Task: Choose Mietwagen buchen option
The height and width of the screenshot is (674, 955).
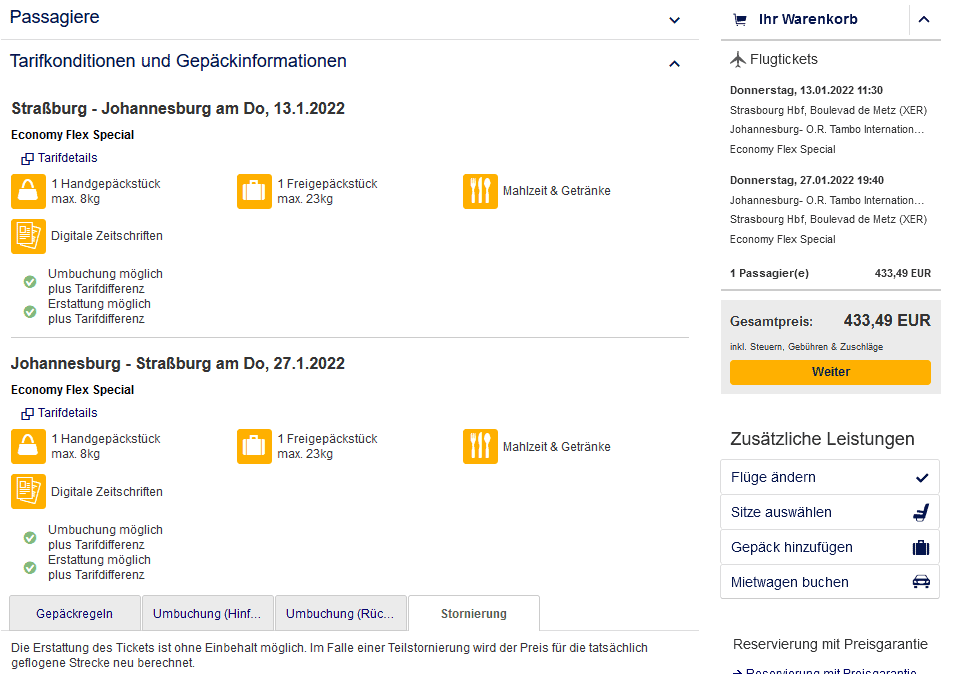Action: (x=829, y=582)
